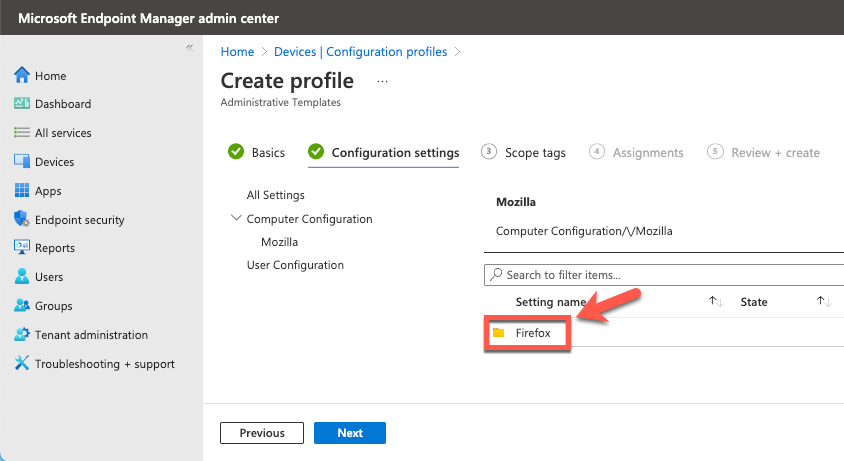Collapse the Computer Configuration tree node
This screenshot has height=461, width=844.
[x=236, y=218]
